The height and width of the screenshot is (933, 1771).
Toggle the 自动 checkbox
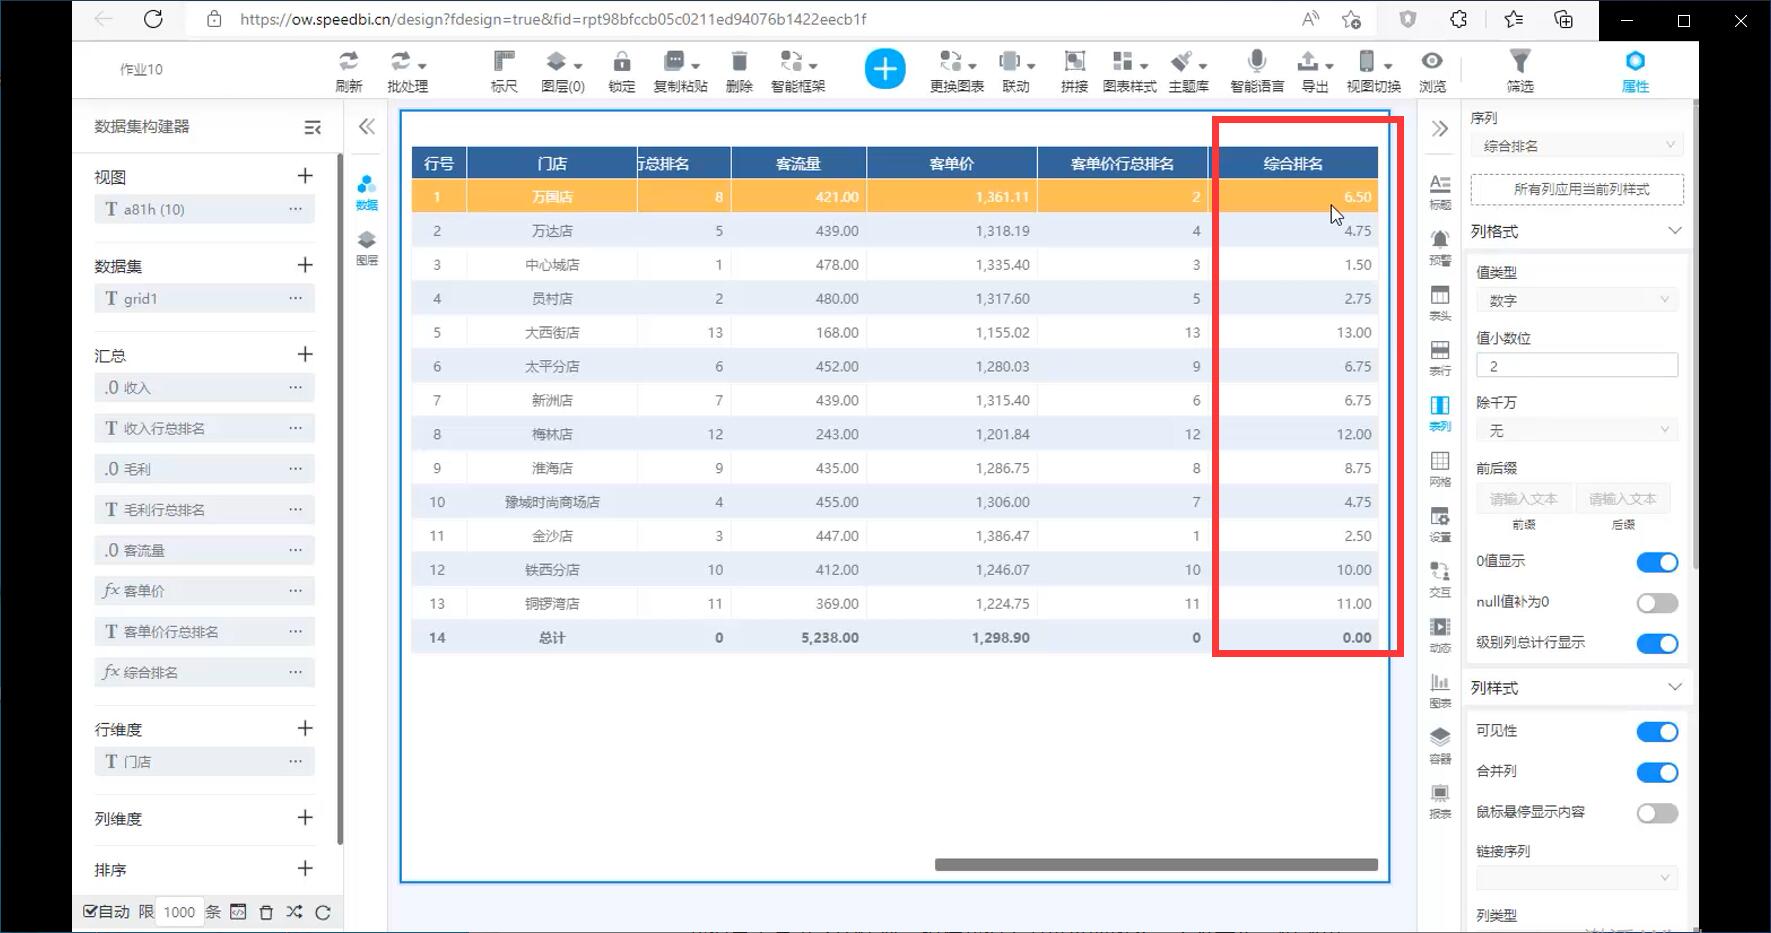[x=91, y=911]
